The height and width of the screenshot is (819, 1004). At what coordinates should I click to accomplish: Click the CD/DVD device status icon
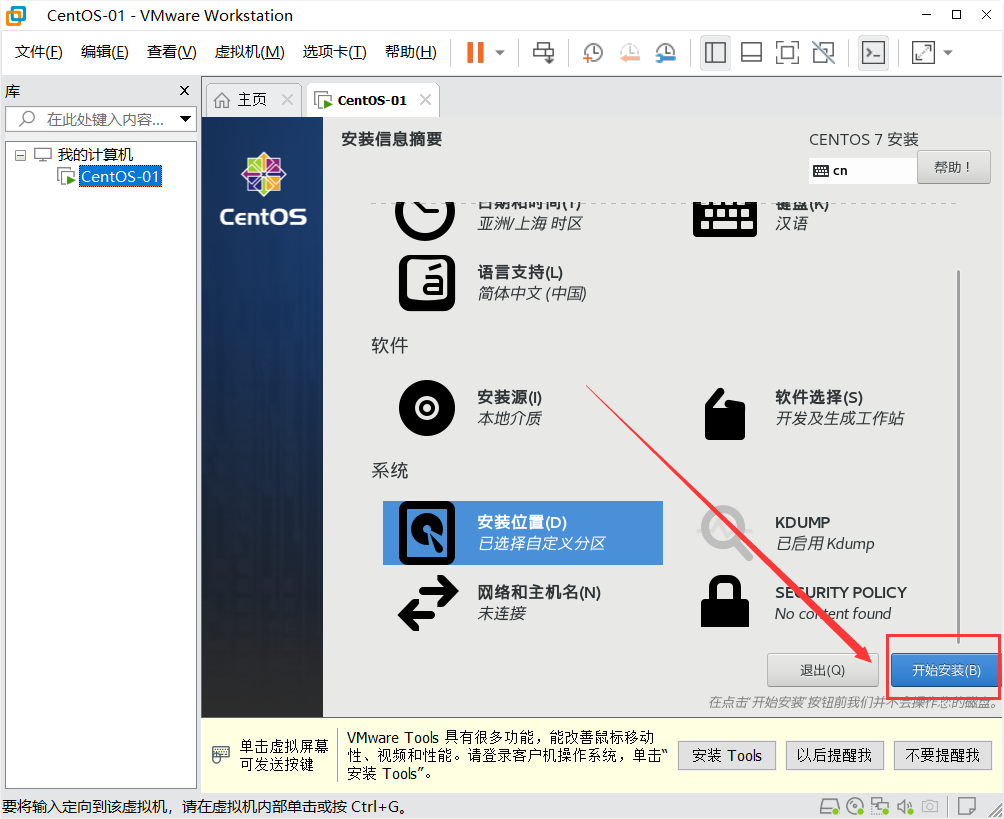(855, 806)
